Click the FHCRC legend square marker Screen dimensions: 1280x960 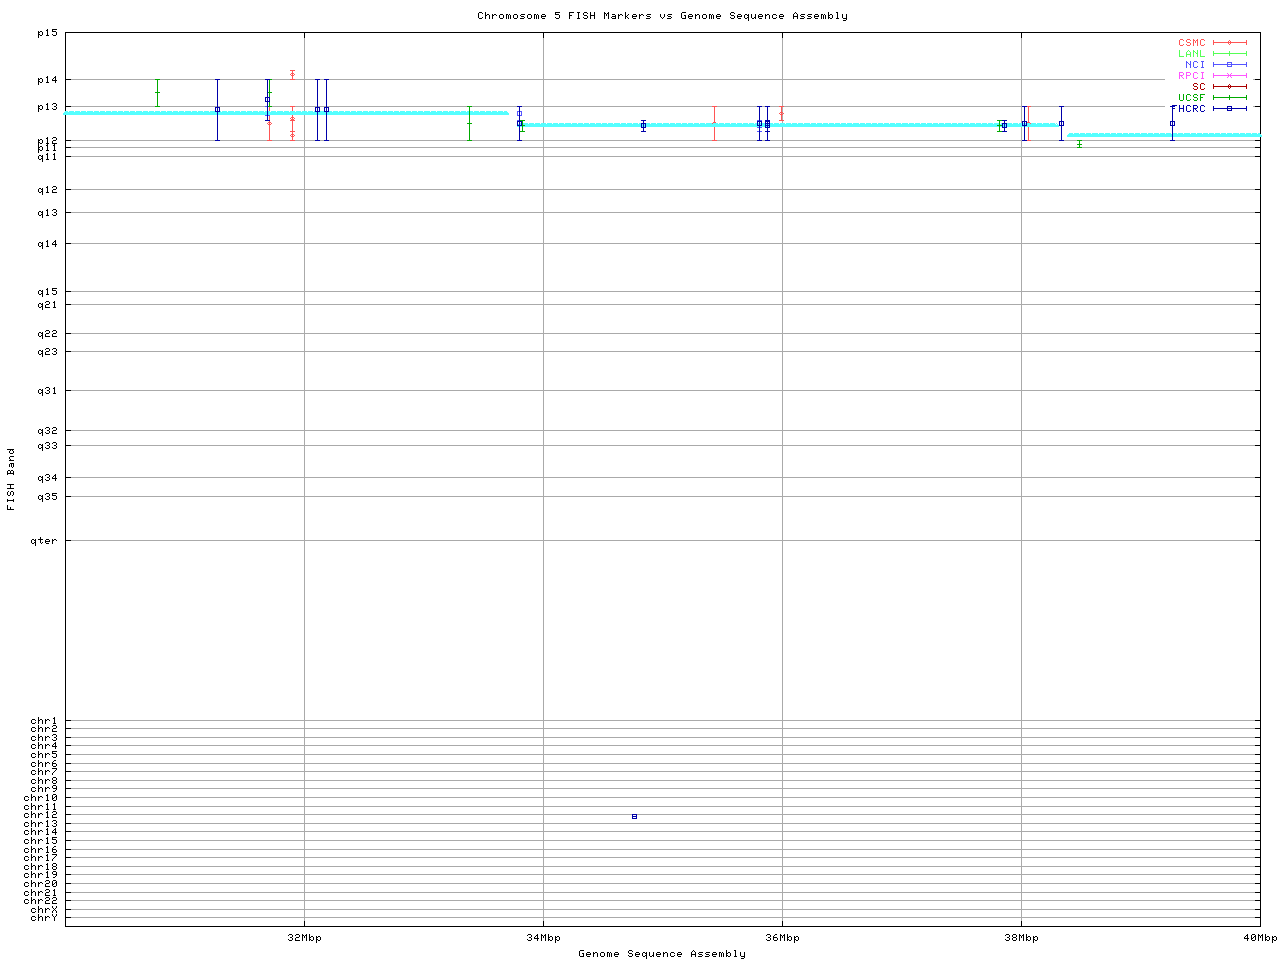1229,108
